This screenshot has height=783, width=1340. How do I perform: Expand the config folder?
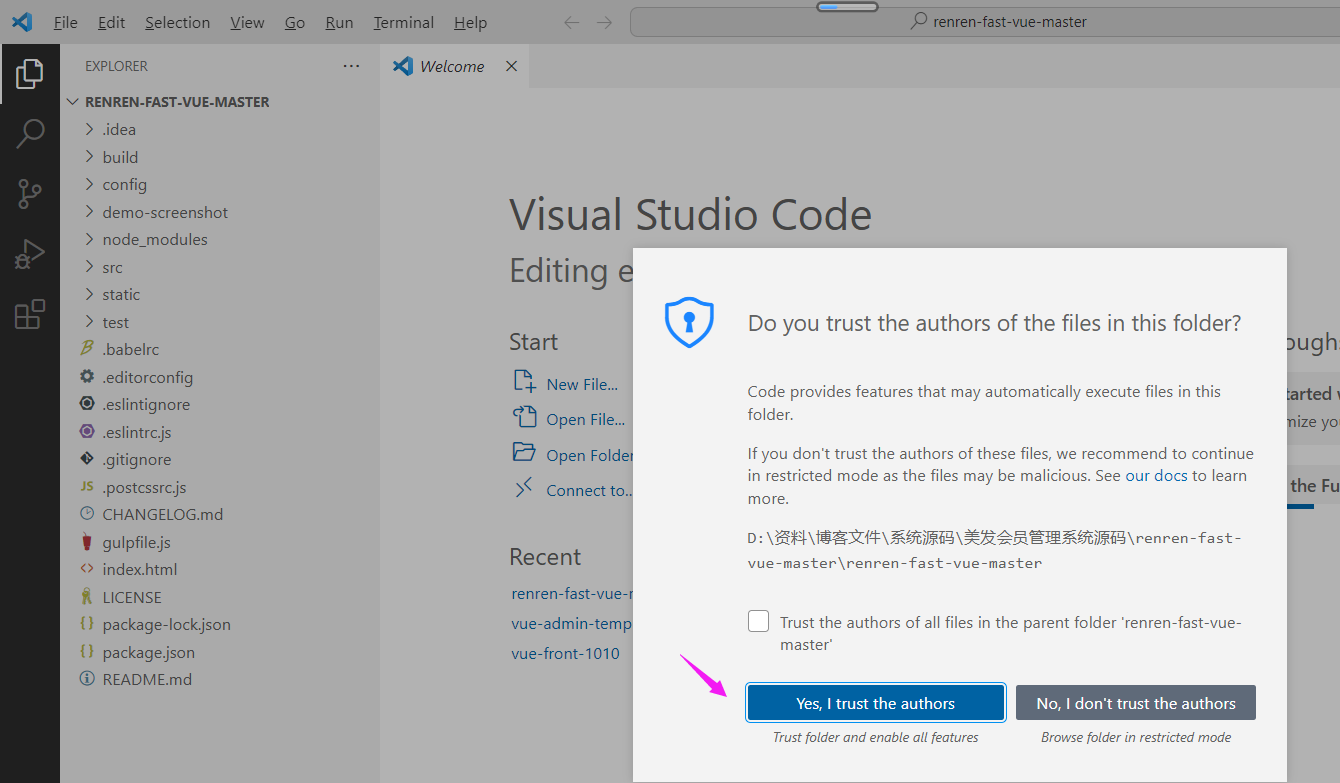click(x=89, y=184)
